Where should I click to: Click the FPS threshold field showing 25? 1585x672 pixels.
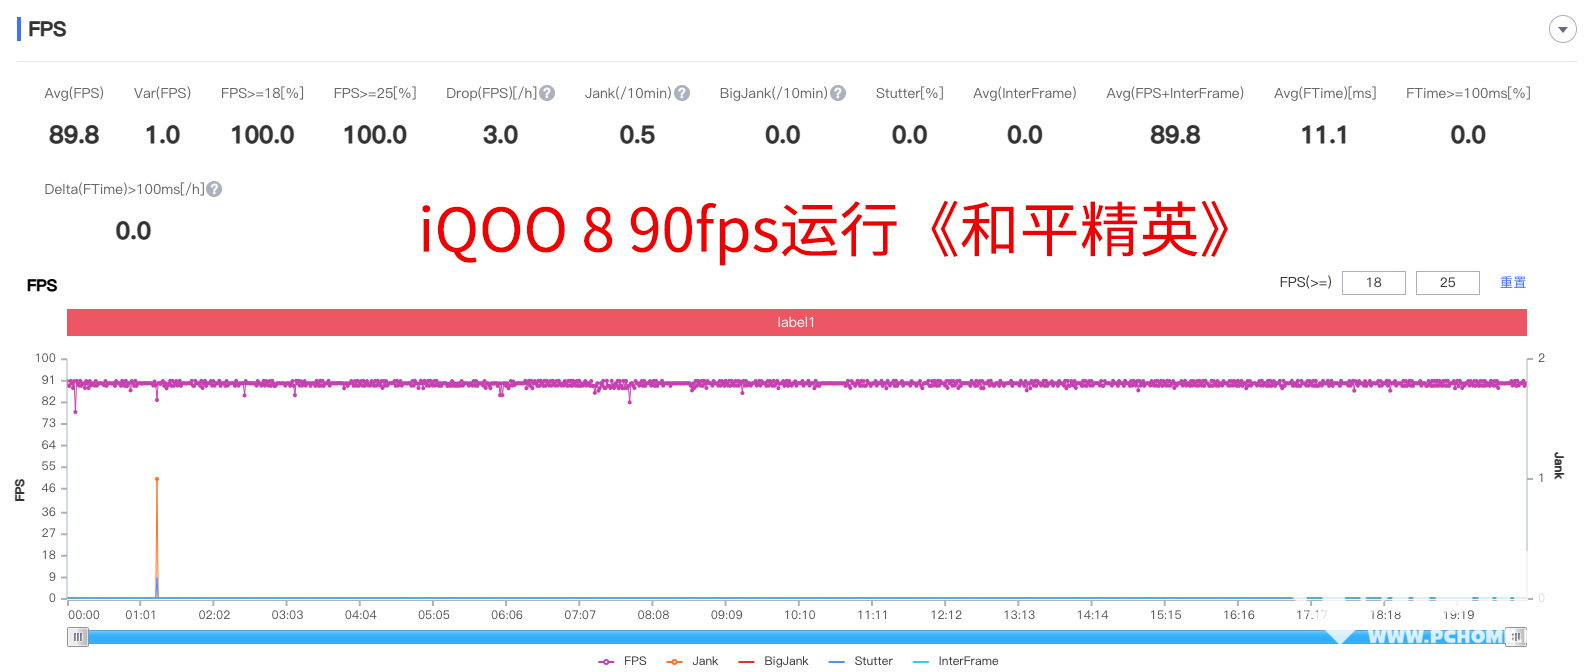click(x=1447, y=283)
